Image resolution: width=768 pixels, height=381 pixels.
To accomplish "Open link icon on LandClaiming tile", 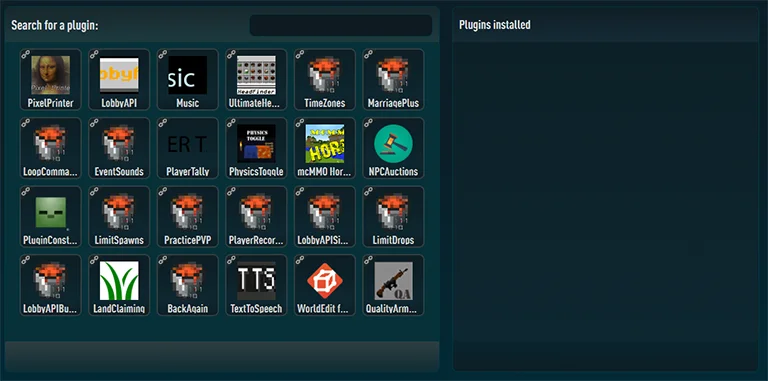I will click(94, 260).
